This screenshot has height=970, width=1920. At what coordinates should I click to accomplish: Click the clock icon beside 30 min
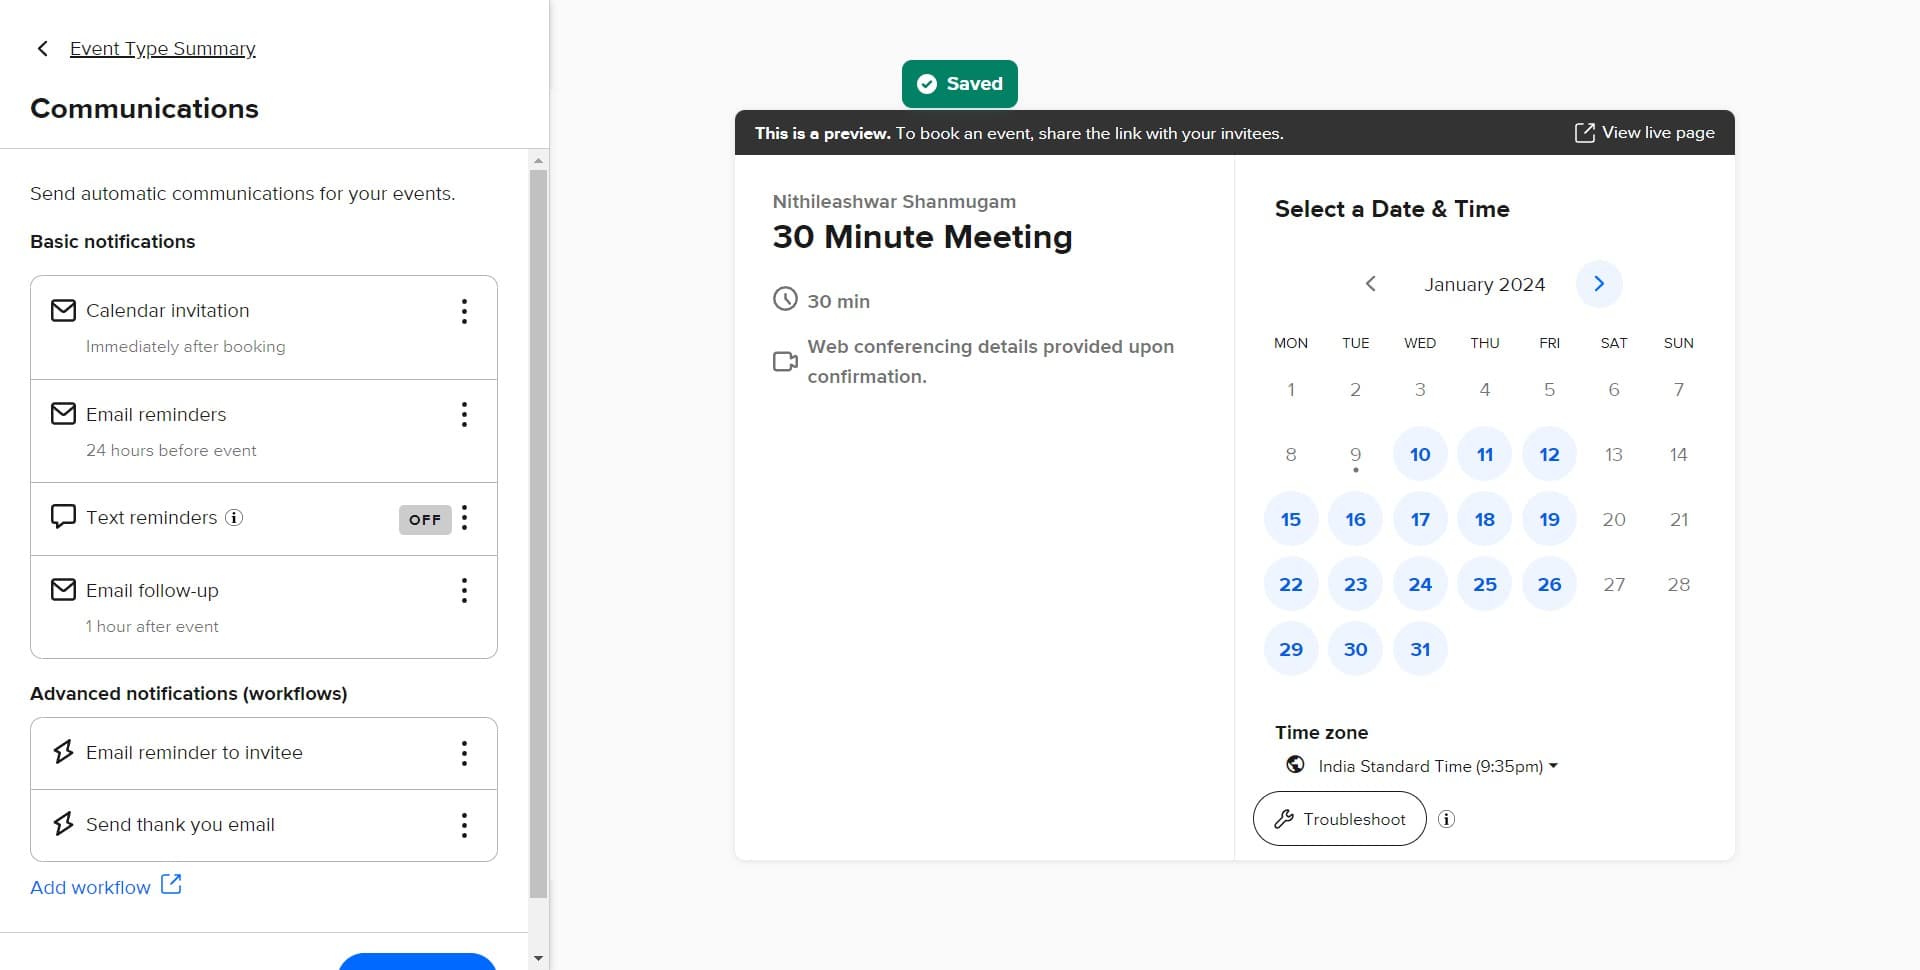[x=785, y=299]
